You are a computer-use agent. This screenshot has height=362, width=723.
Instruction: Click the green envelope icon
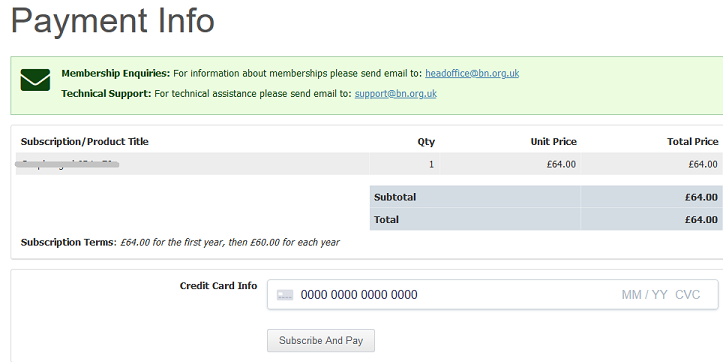(35, 80)
